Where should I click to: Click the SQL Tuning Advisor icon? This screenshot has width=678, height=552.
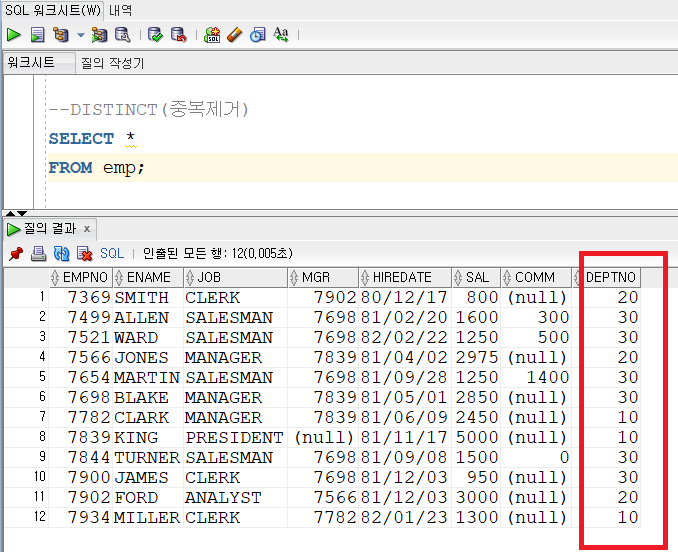tap(122, 35)
